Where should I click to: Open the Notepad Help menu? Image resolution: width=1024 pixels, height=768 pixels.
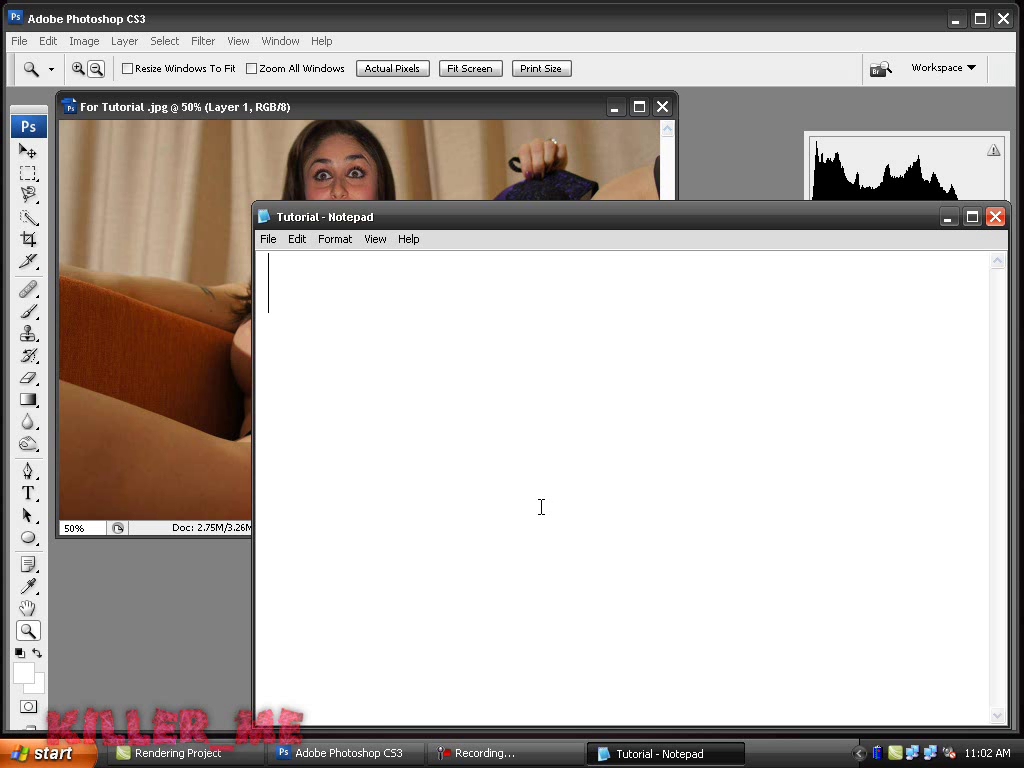point(409,239)
